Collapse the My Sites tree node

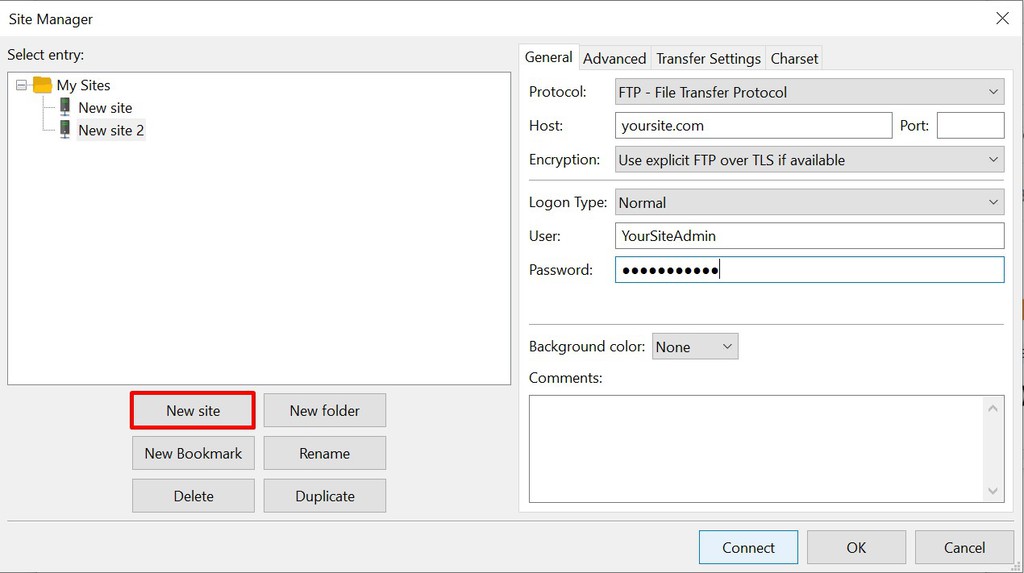click(22, 85)
